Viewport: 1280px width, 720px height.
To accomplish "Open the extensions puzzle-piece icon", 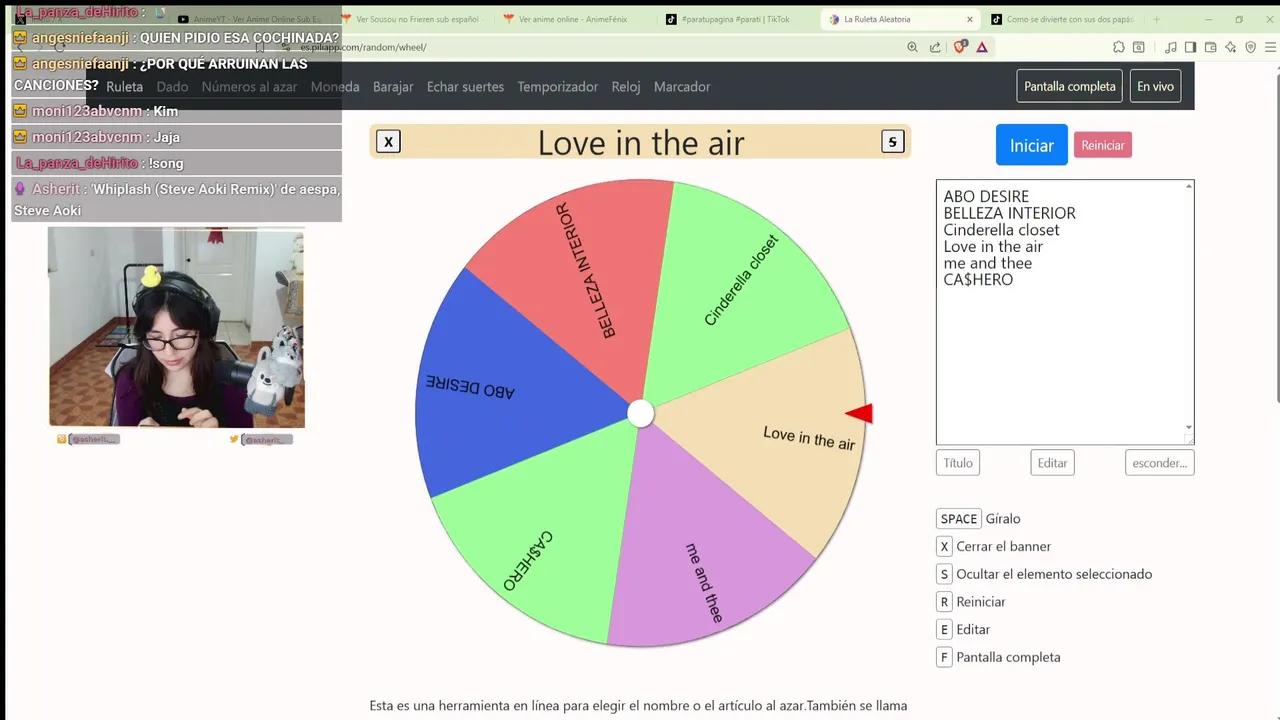I will tap(1119, 47).
